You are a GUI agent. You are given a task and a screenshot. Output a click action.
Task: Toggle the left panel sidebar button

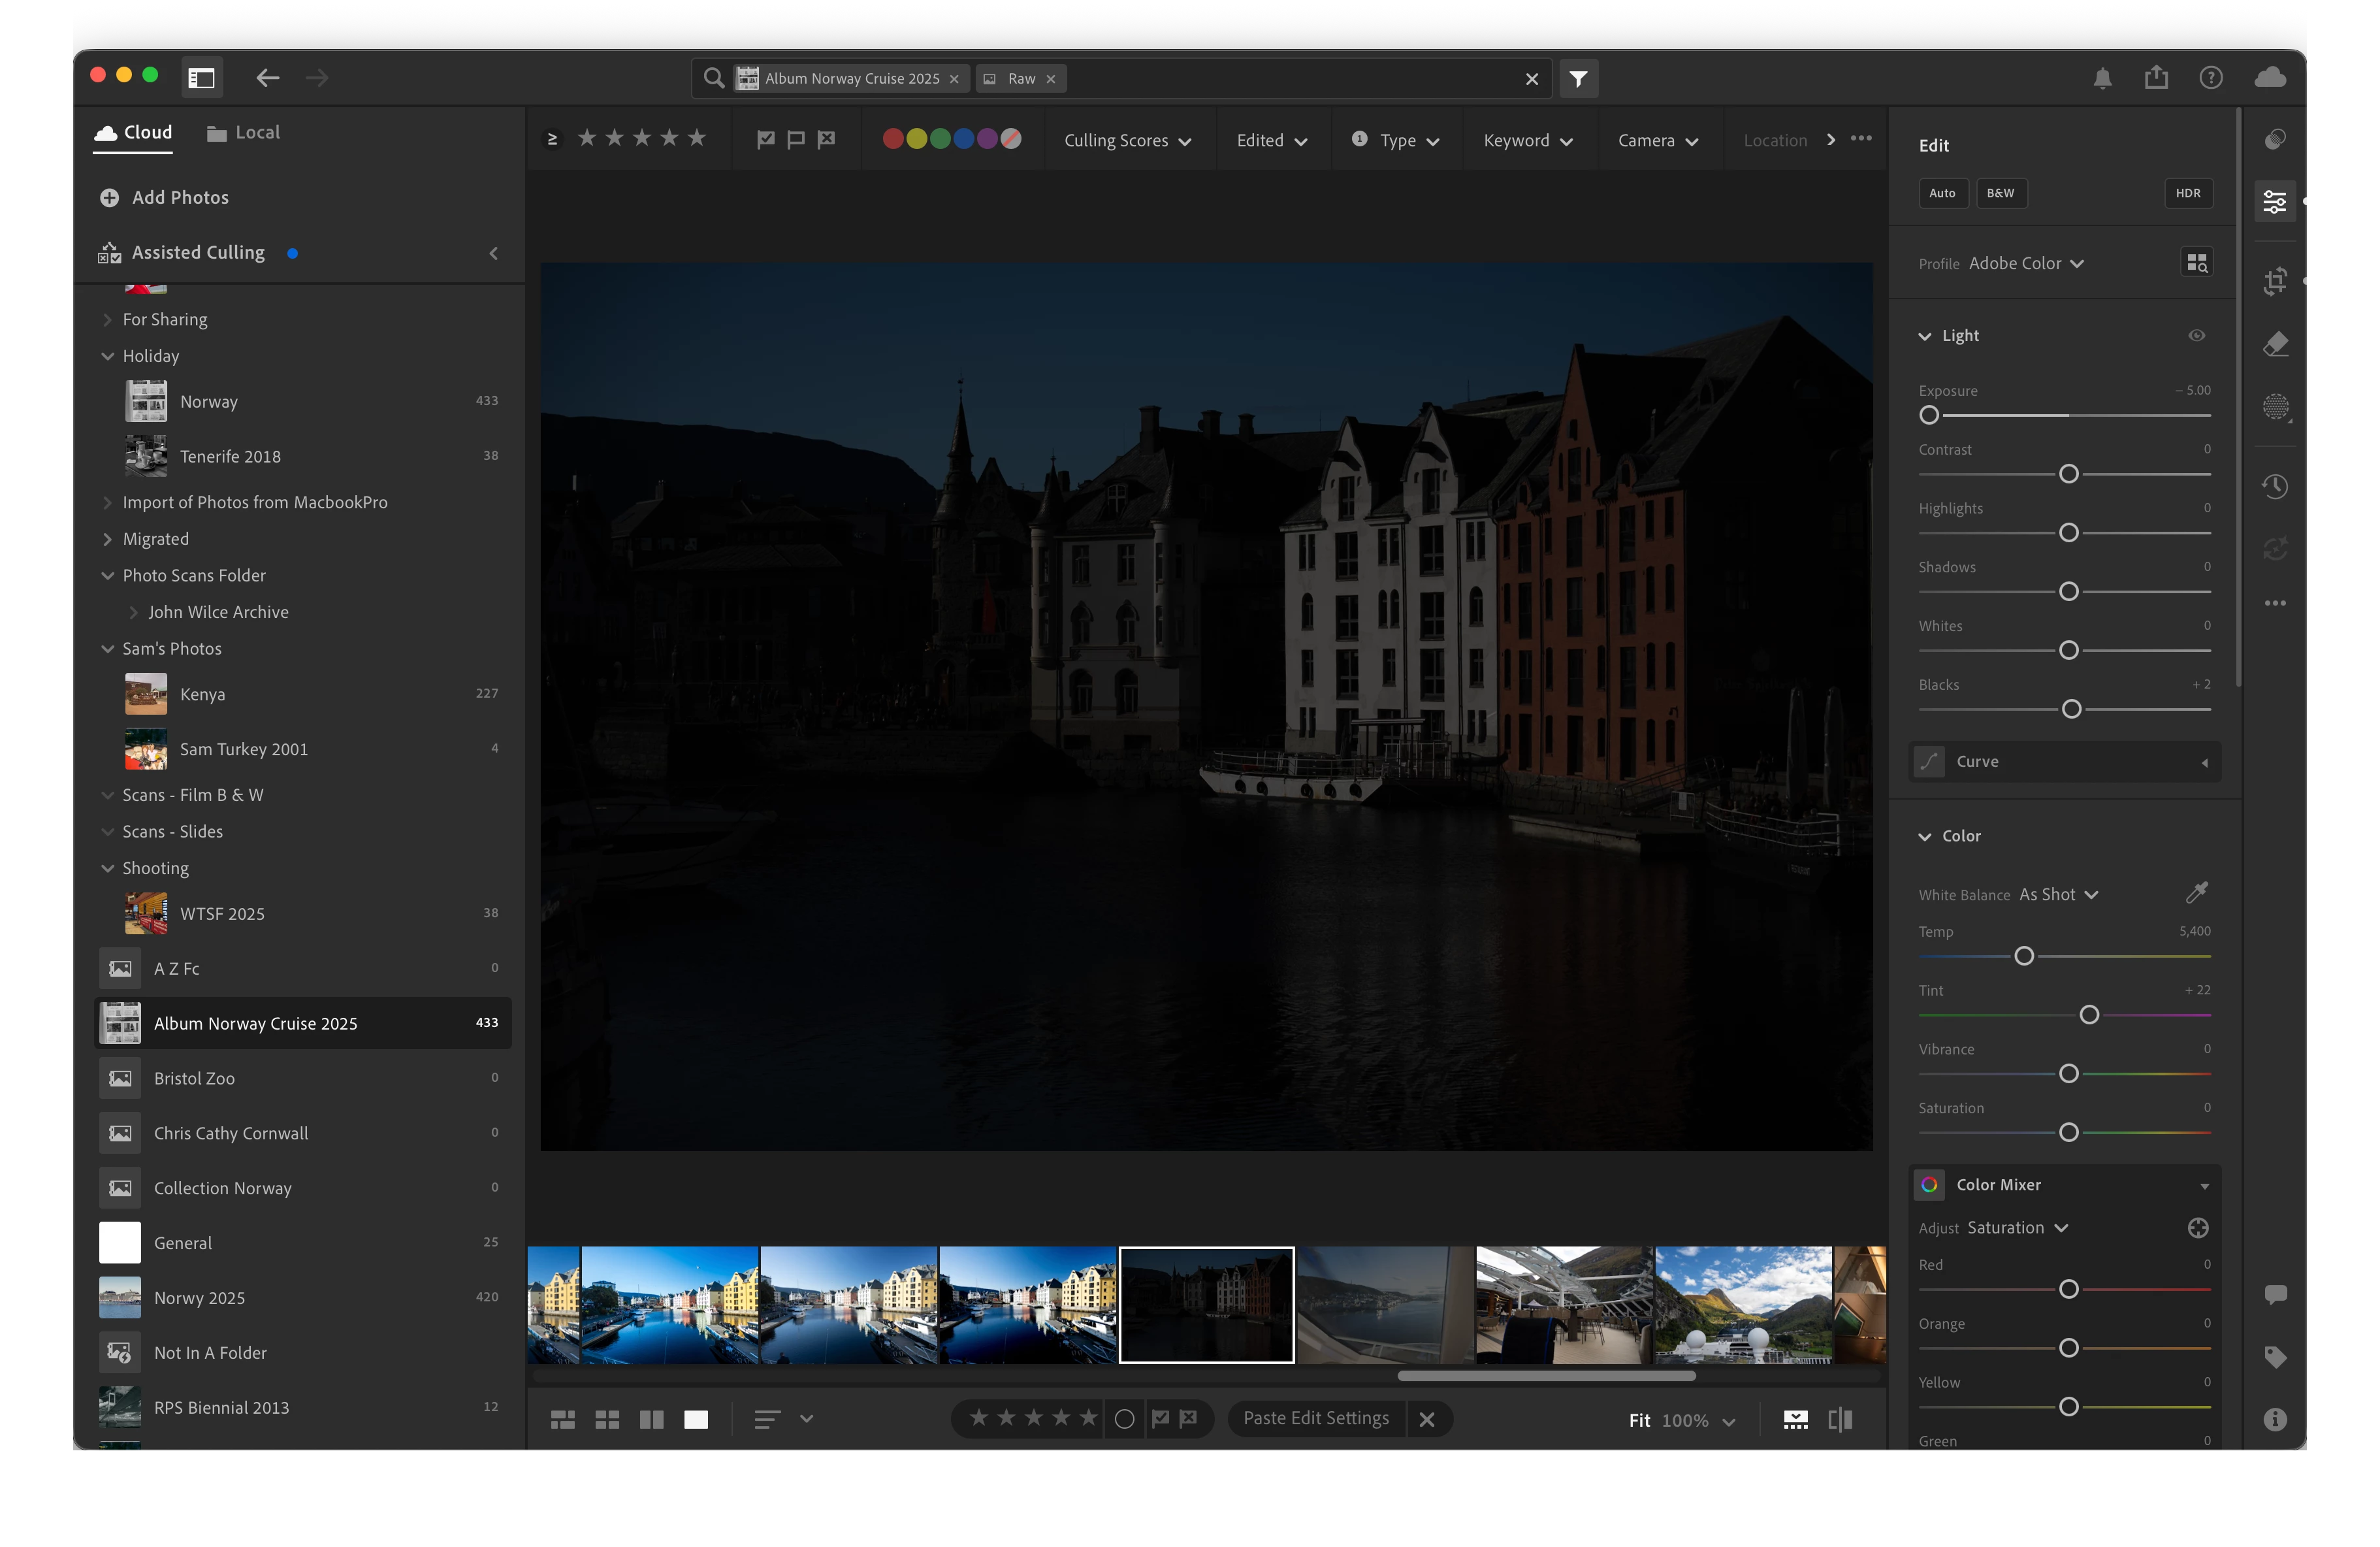pos(202,78)
